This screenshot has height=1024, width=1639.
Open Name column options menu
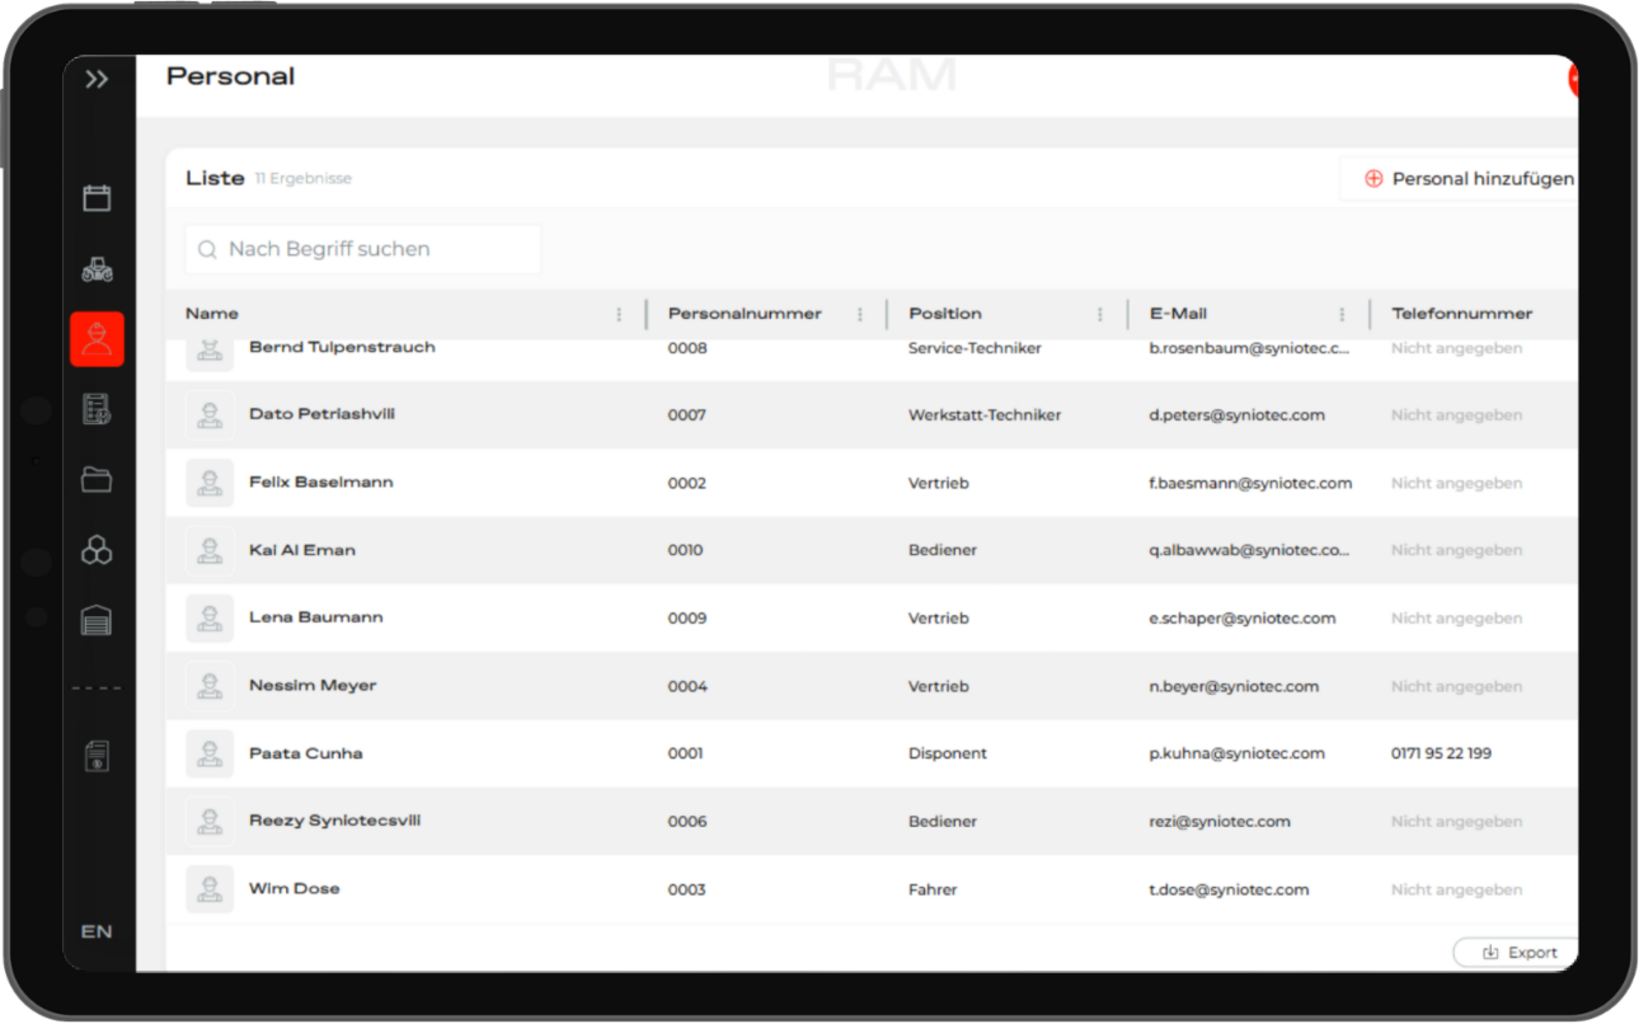pos(619,314)
